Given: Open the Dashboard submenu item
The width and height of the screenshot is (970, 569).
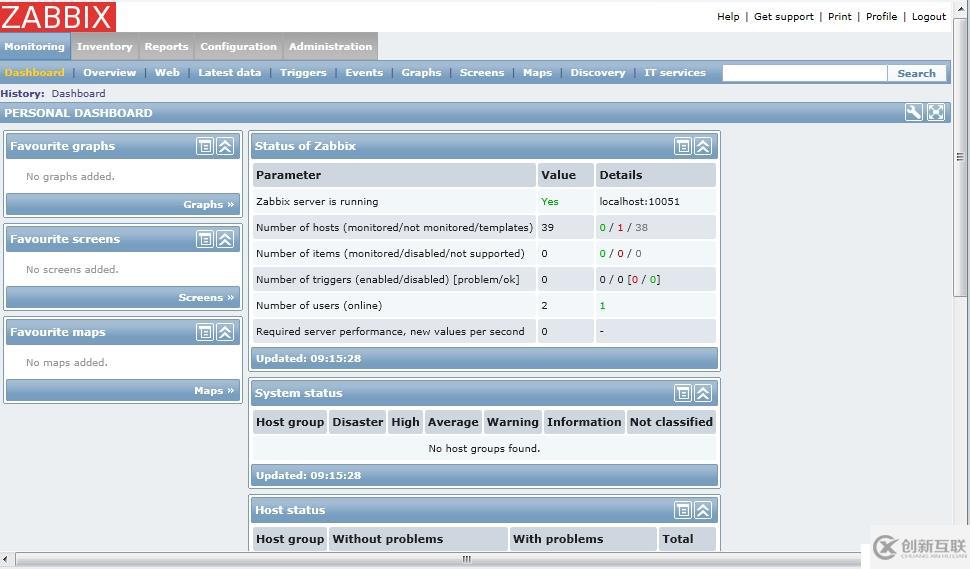Looking at the screenshot, I should pos(35,72).
